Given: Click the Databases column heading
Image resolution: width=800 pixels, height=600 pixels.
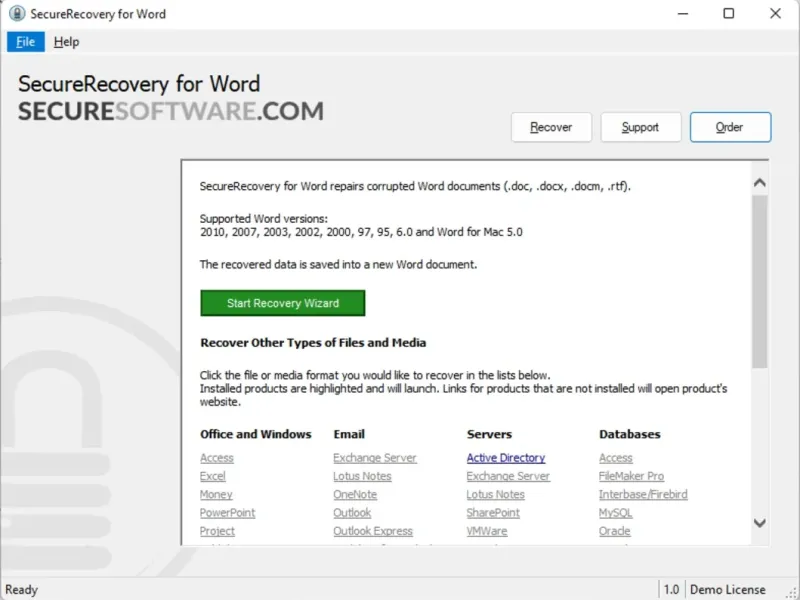Looking at the screenshot, I should pyautogui.click(x=630, y=434).
